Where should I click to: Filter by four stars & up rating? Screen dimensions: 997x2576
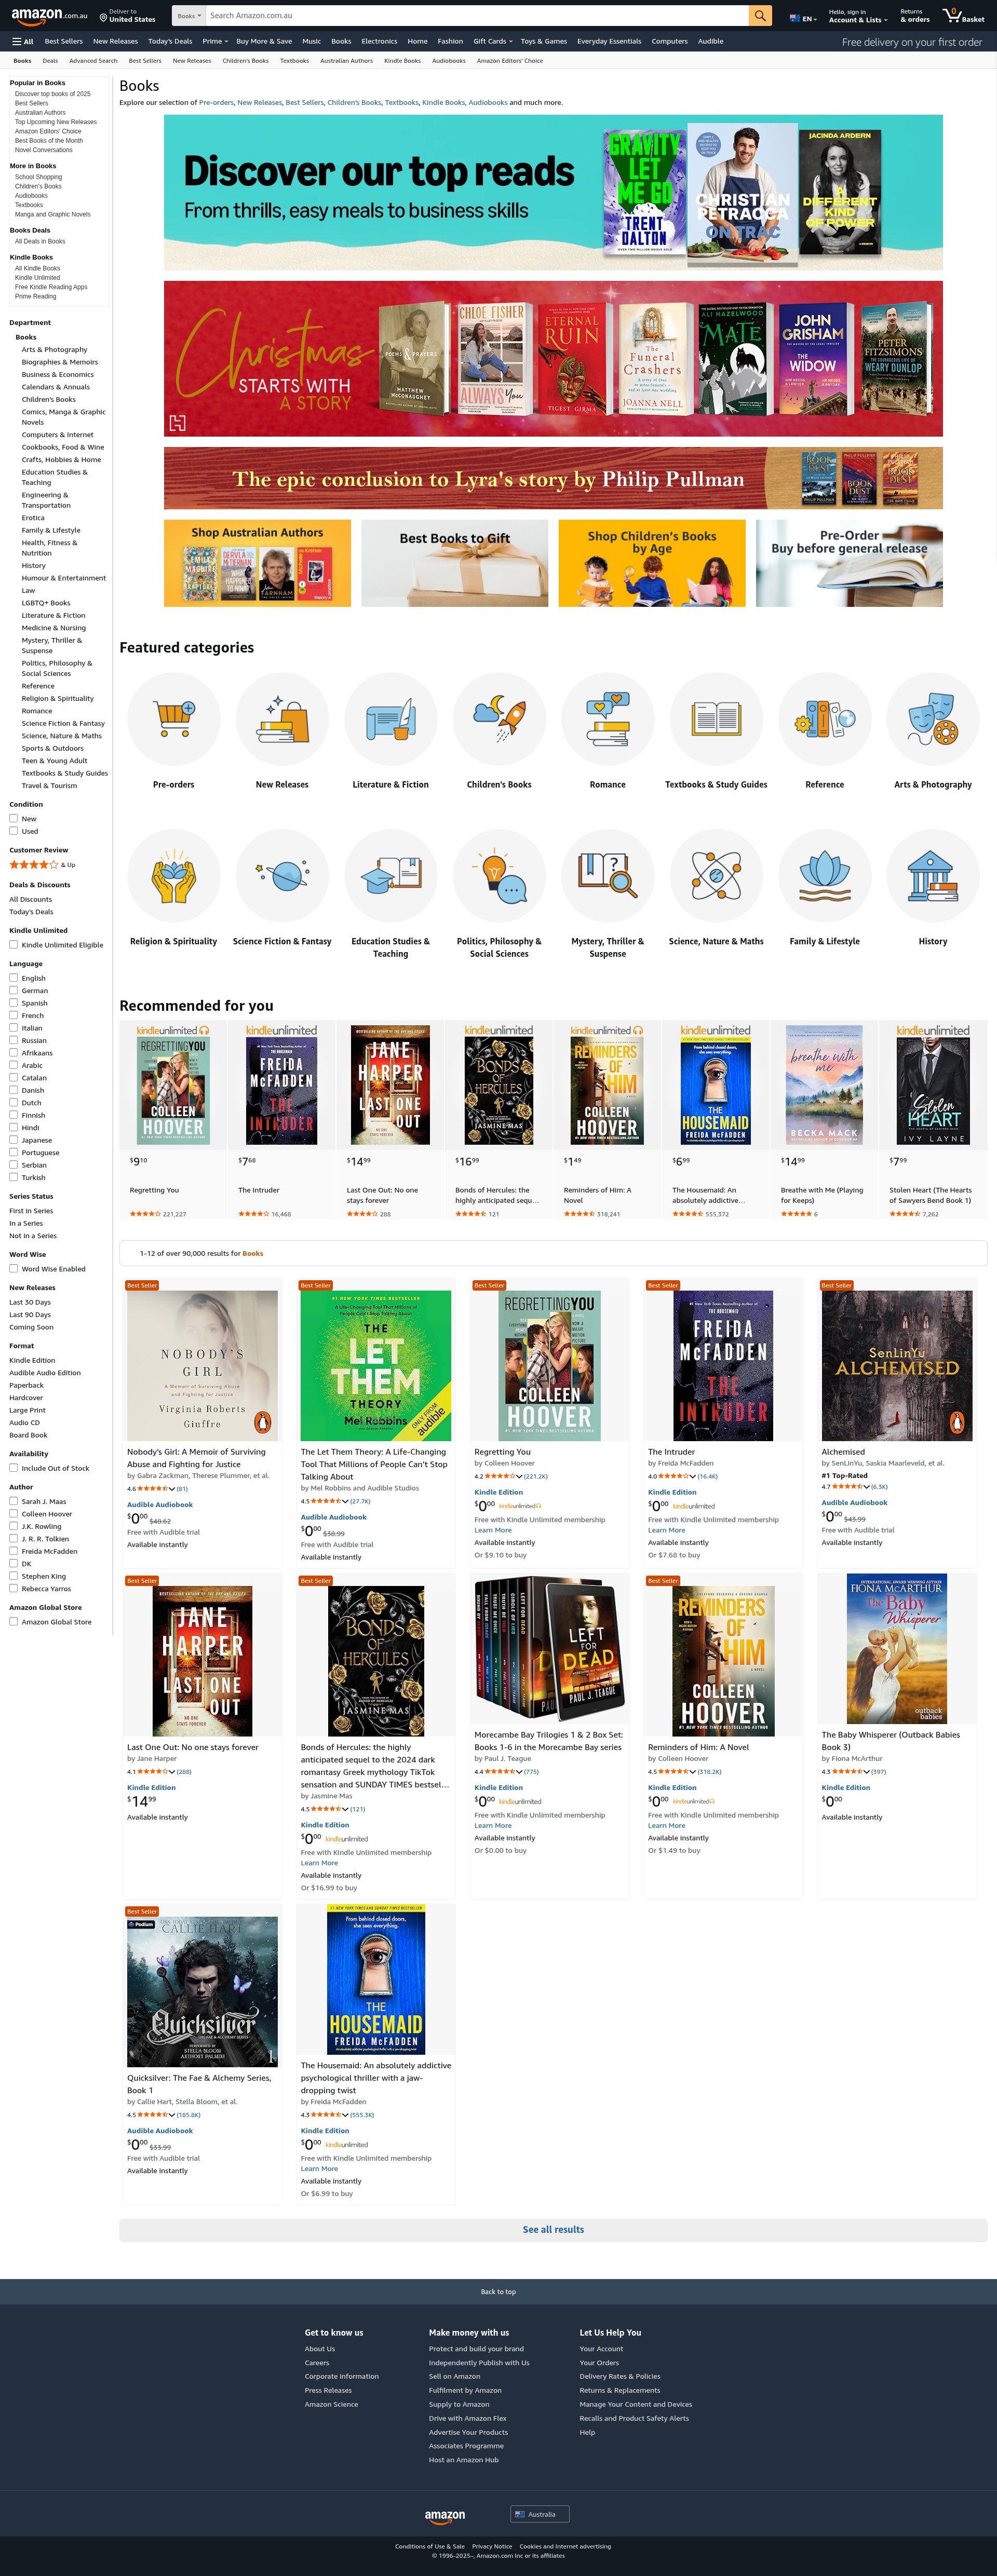pos(42,864)
